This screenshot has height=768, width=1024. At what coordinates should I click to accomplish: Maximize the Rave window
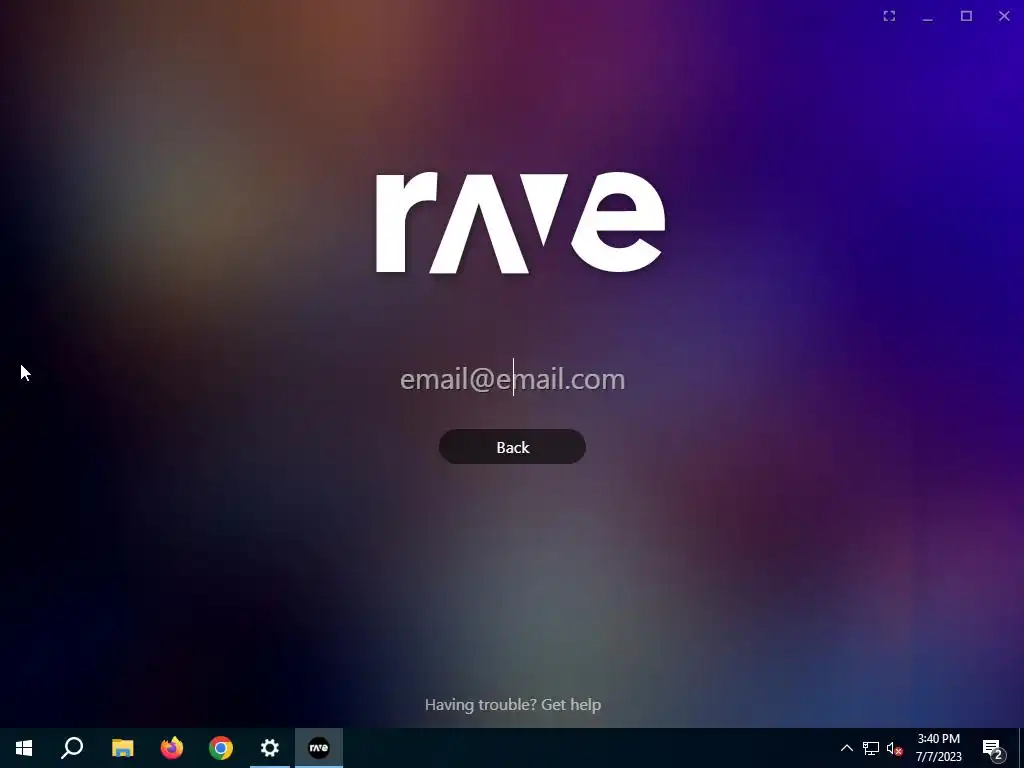tap(966, 16)
